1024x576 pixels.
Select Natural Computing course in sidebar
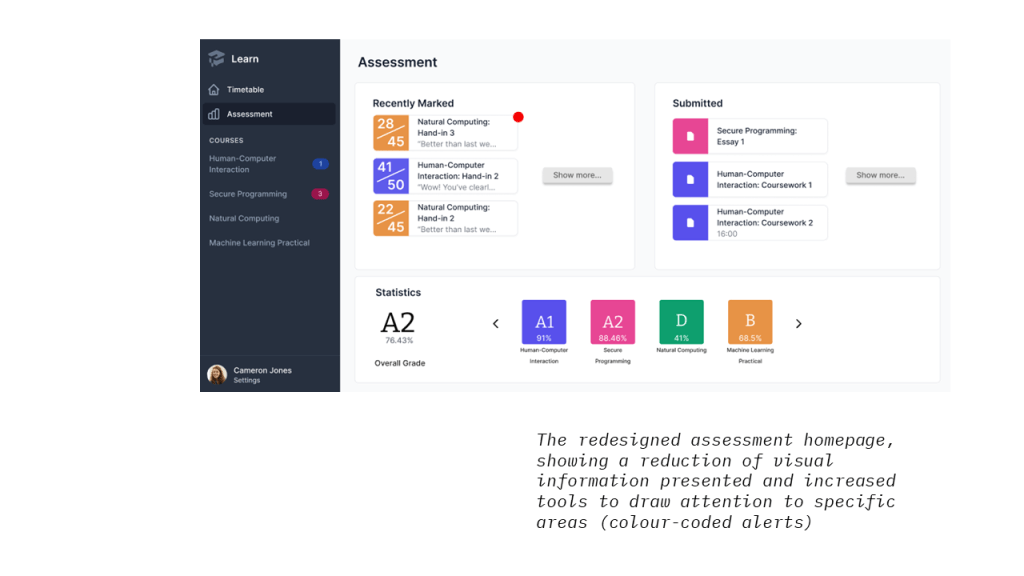coord(244,218)
